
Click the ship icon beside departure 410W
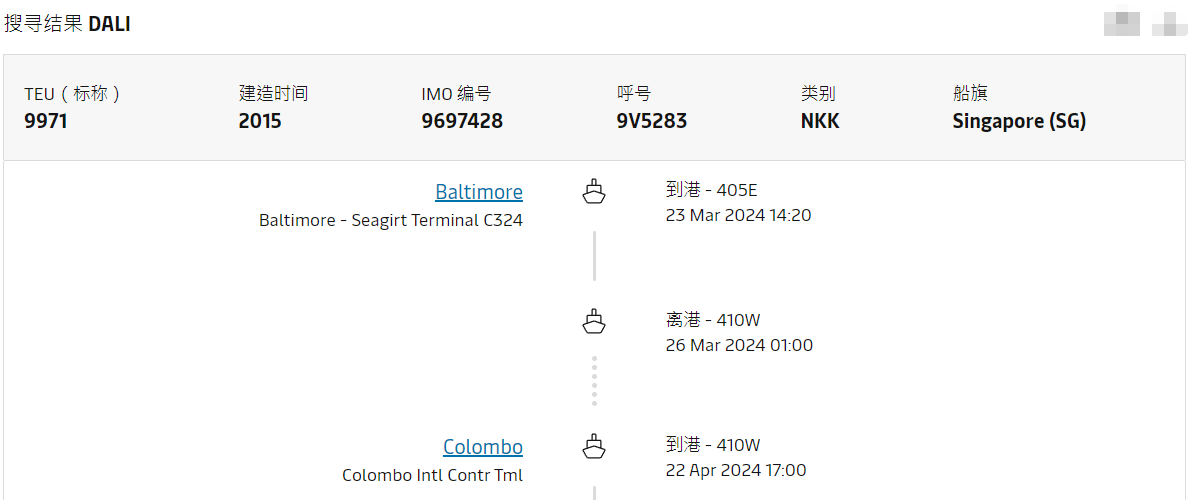coord(594,321)
